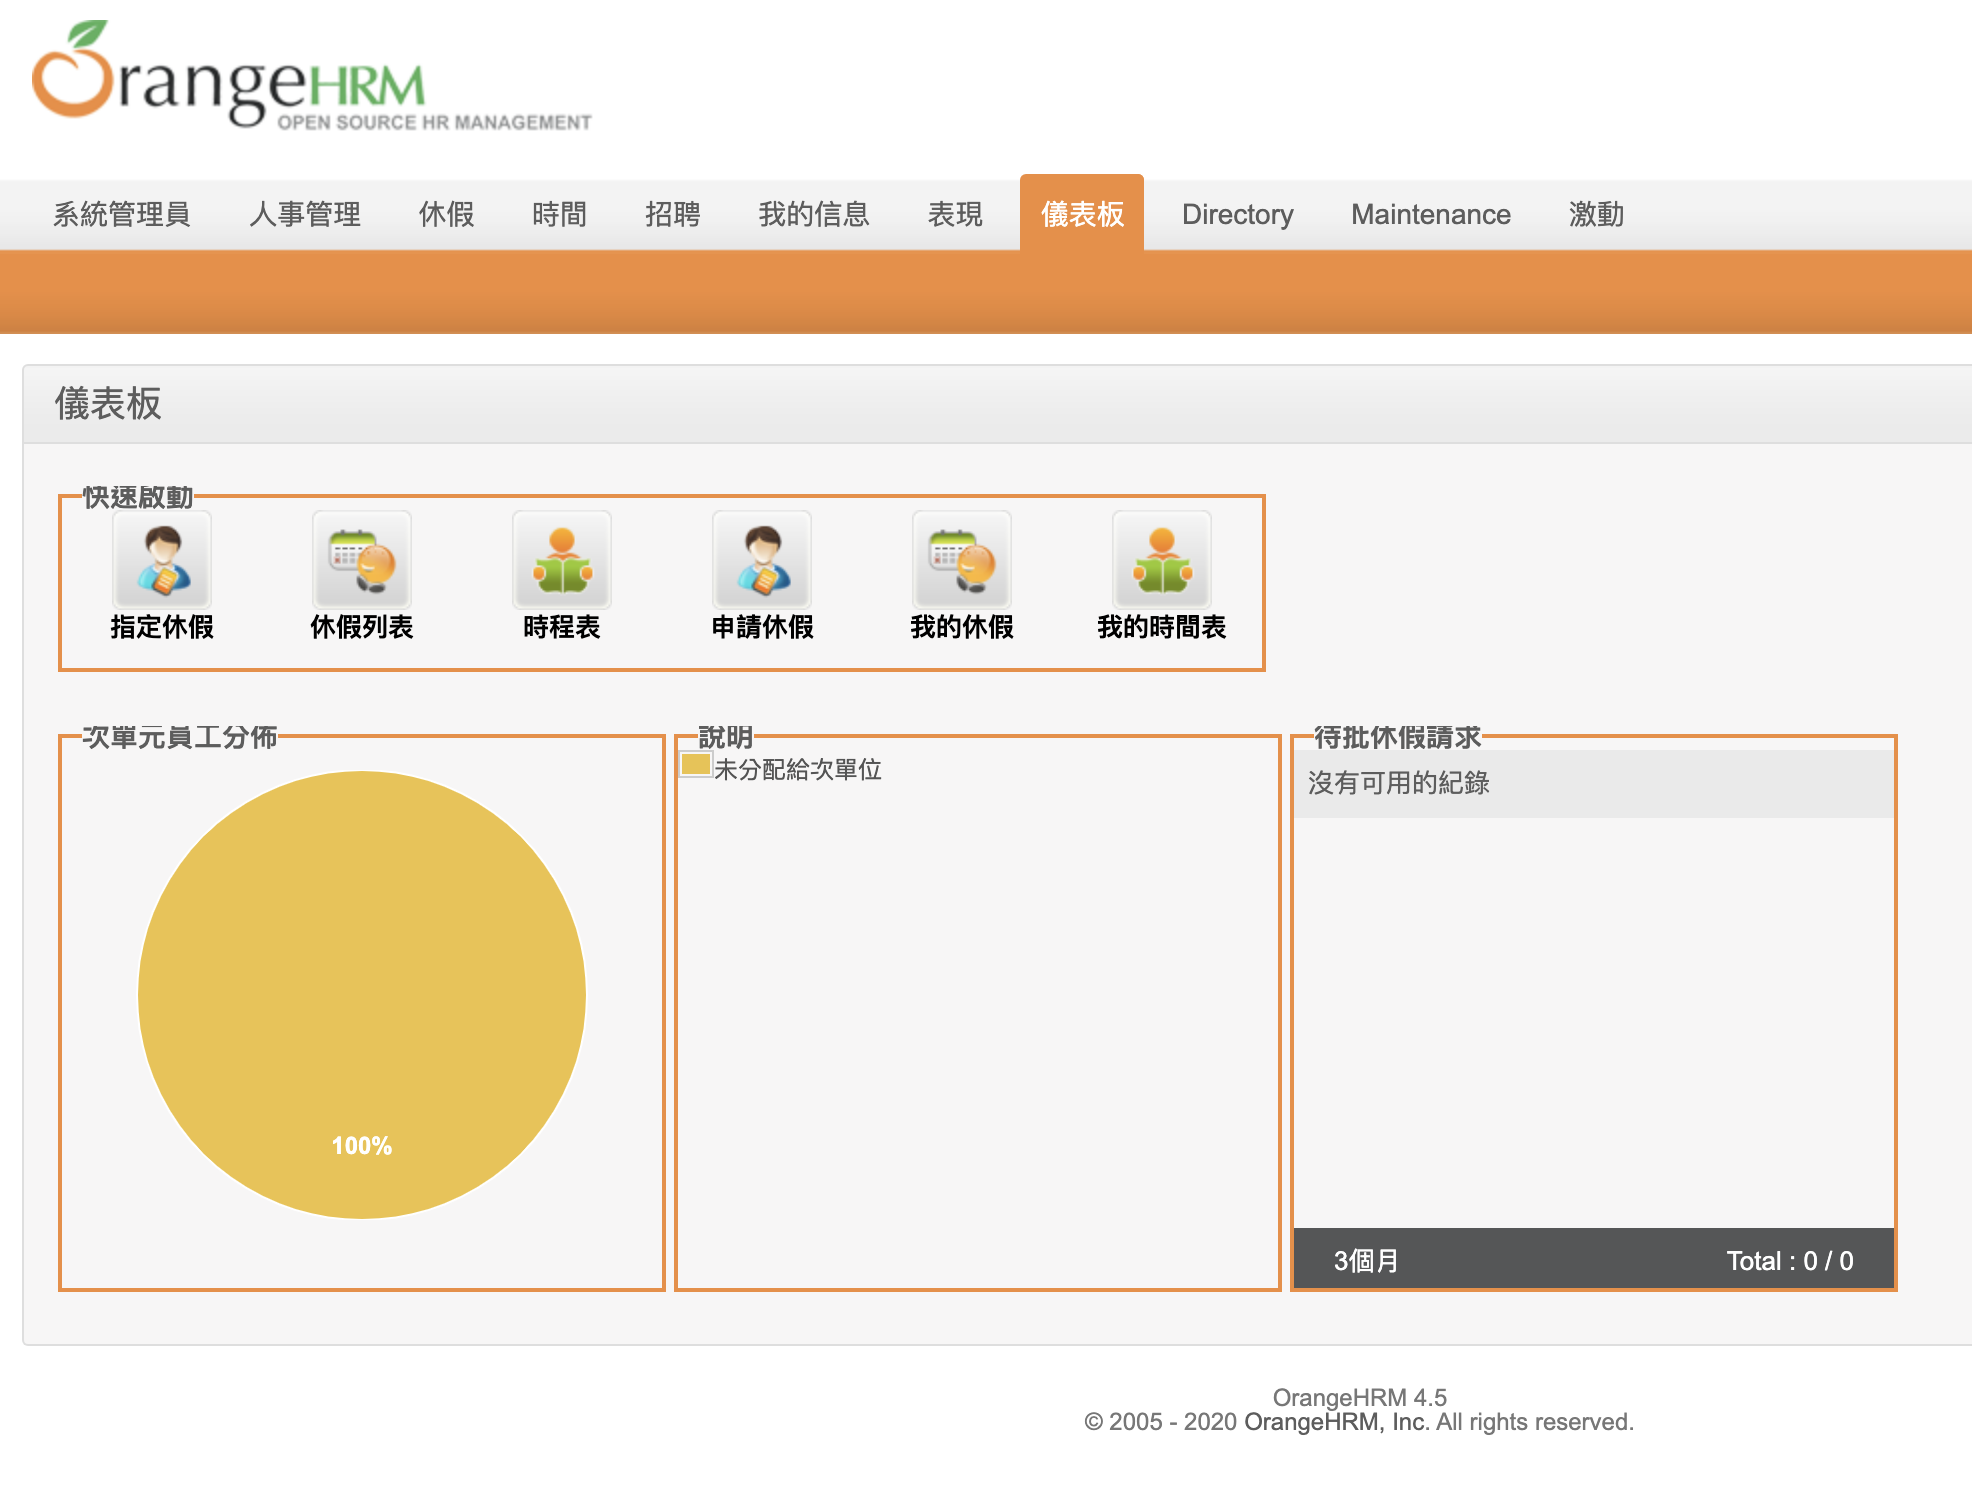Select the 表現 (Performance) menu

coord(955,214)
